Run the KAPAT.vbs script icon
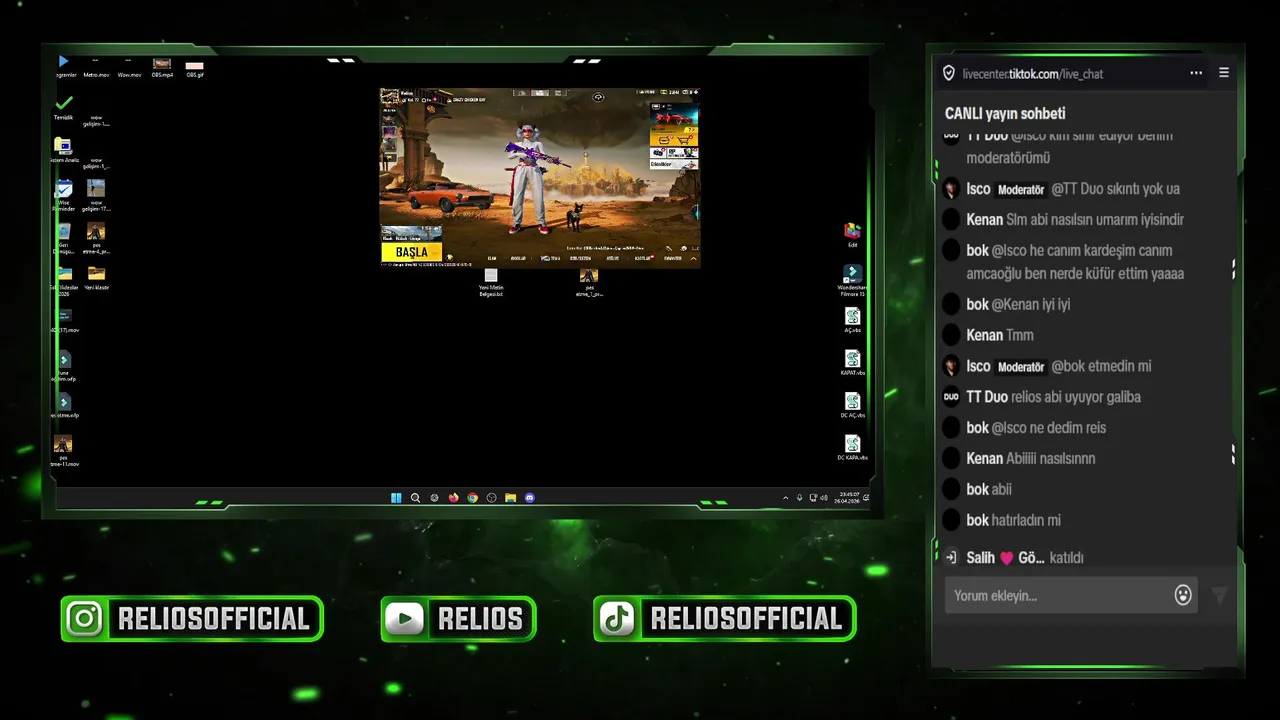 click(x=852, y=363)
